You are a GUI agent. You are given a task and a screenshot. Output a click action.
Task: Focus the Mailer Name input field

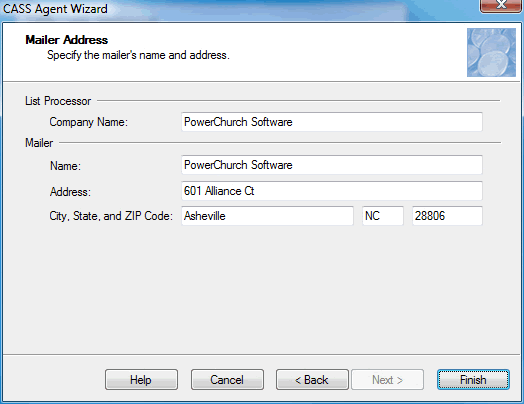[x=332, y=165]
